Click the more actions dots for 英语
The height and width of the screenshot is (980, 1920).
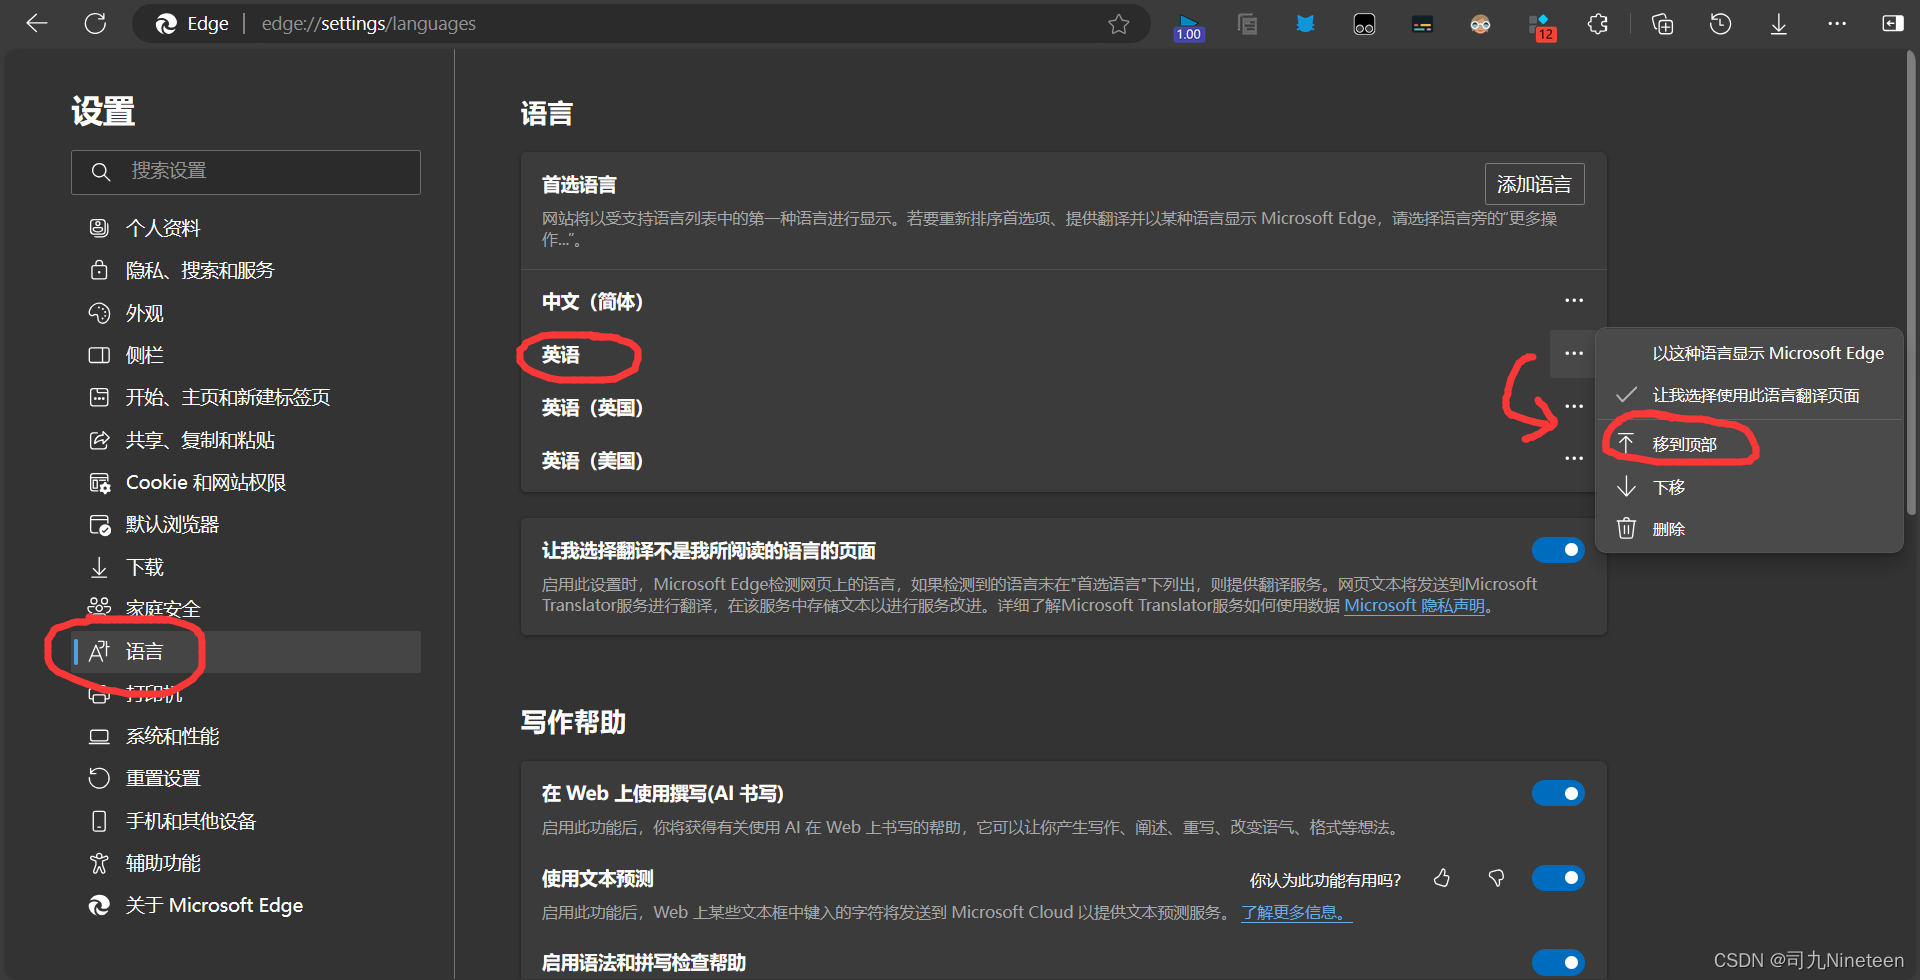pyautogui.click(x=1574, y=354)
